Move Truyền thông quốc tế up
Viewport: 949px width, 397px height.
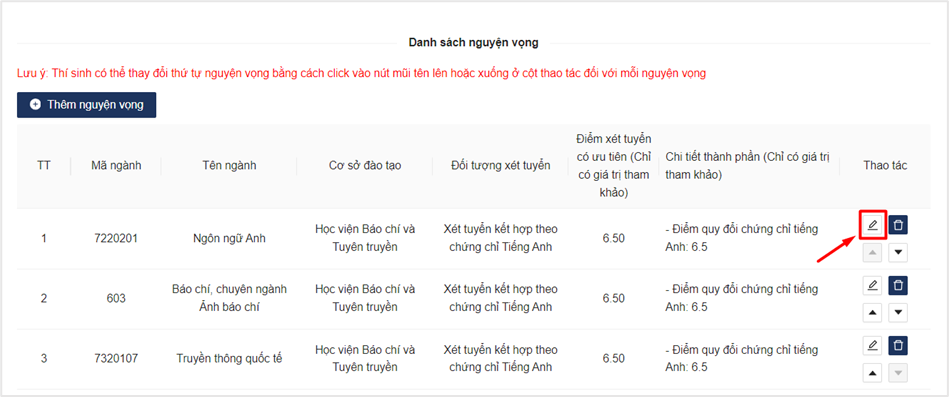pos(872,373)
